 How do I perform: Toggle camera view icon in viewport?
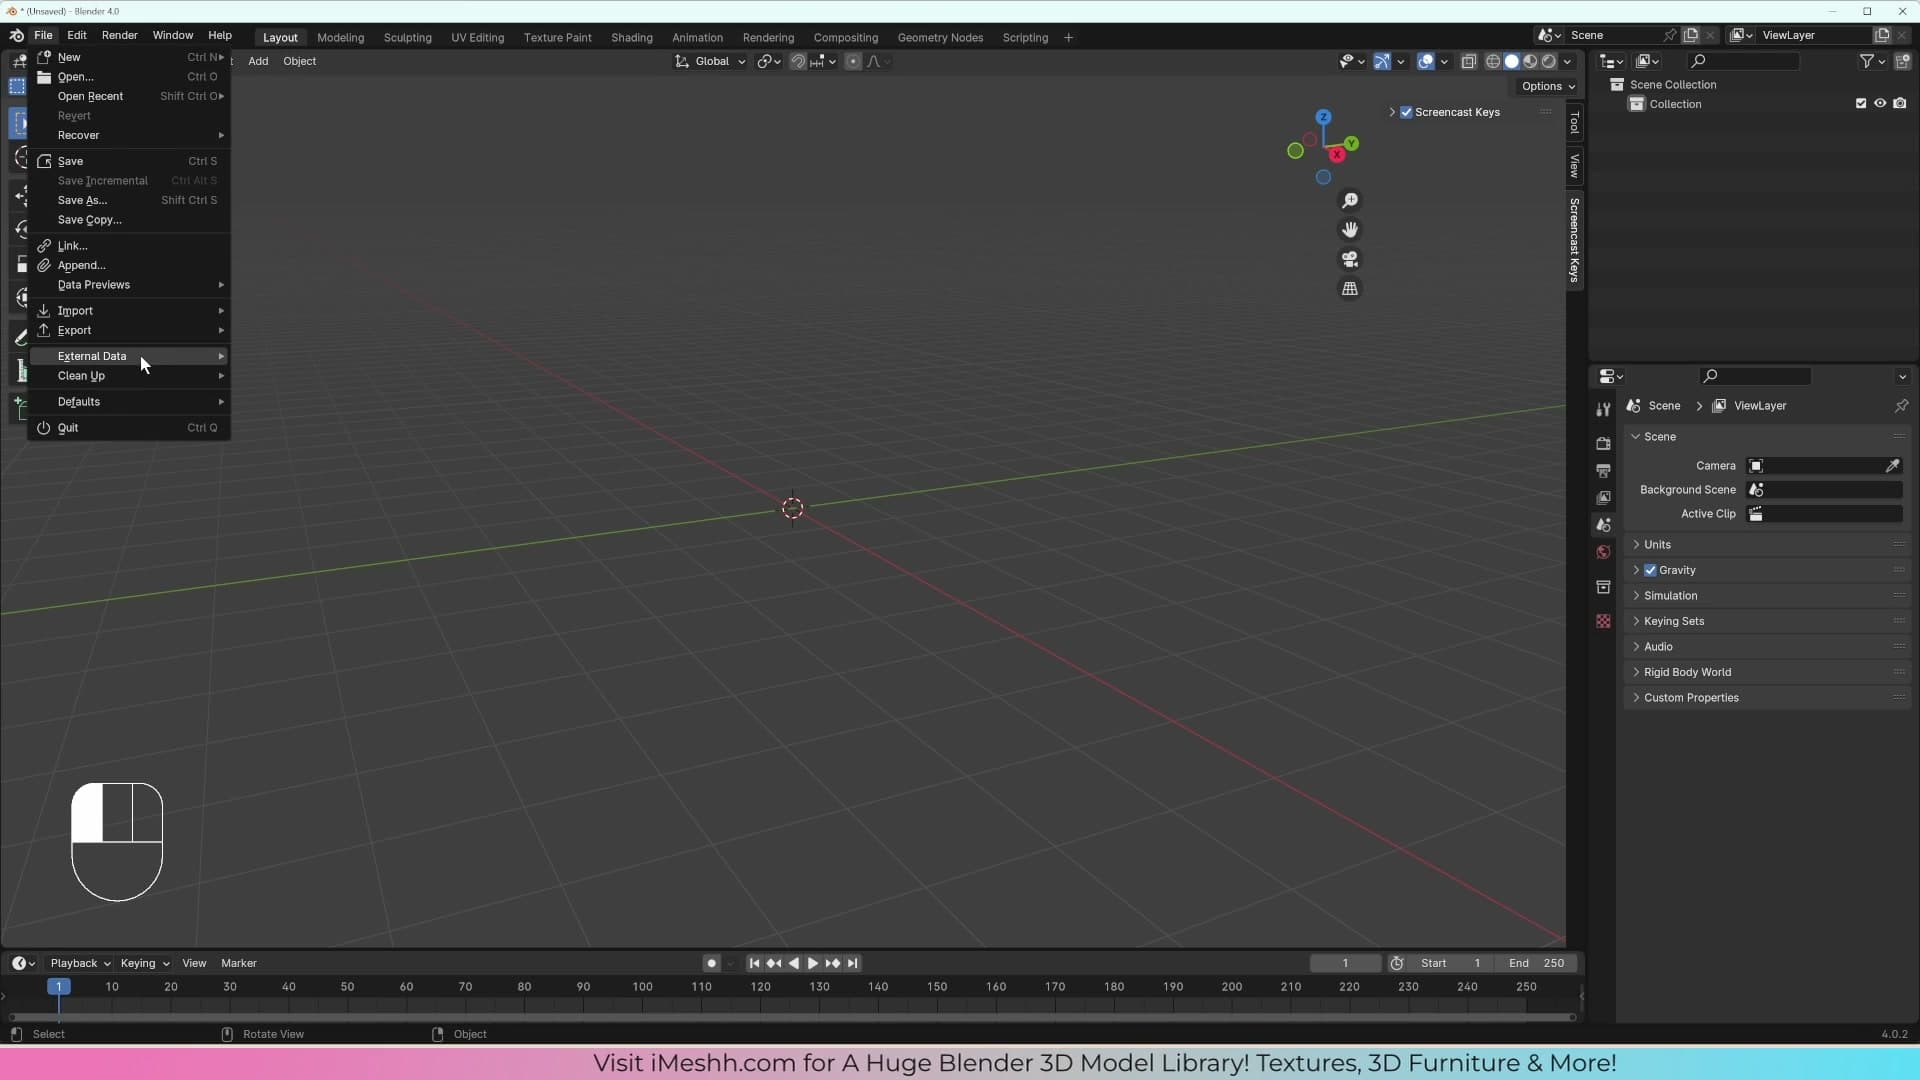coord(1350,259)
